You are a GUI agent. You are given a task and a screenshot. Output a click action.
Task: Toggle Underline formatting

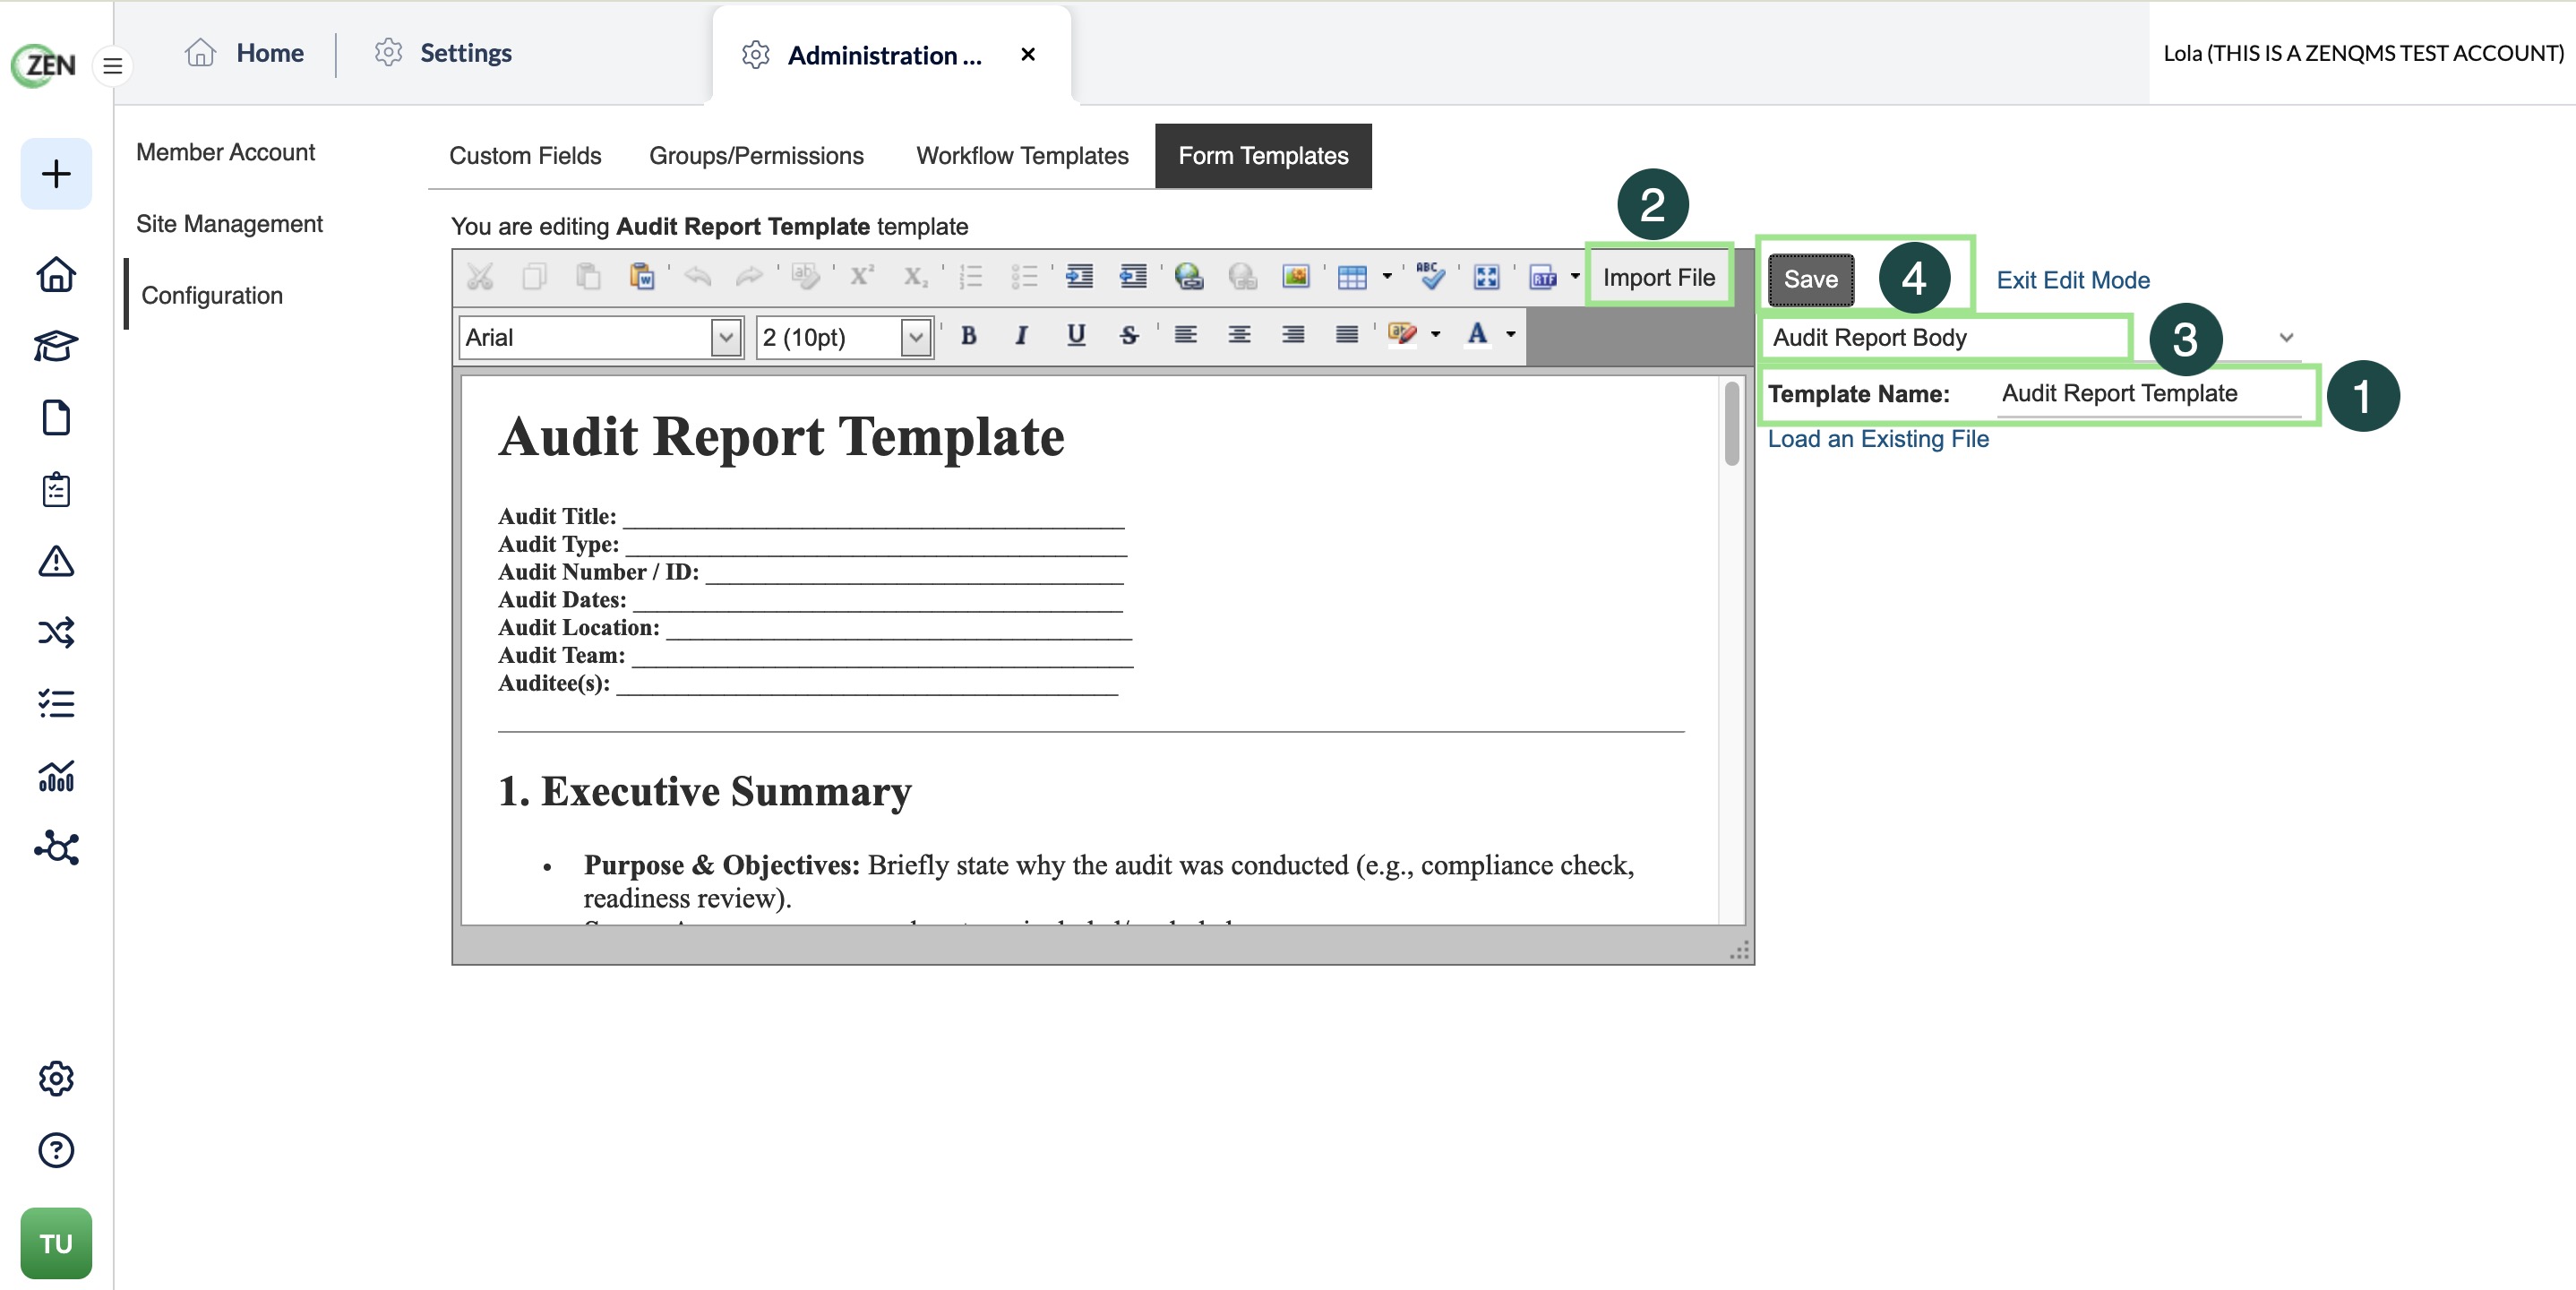click(x=1075, y=336)
